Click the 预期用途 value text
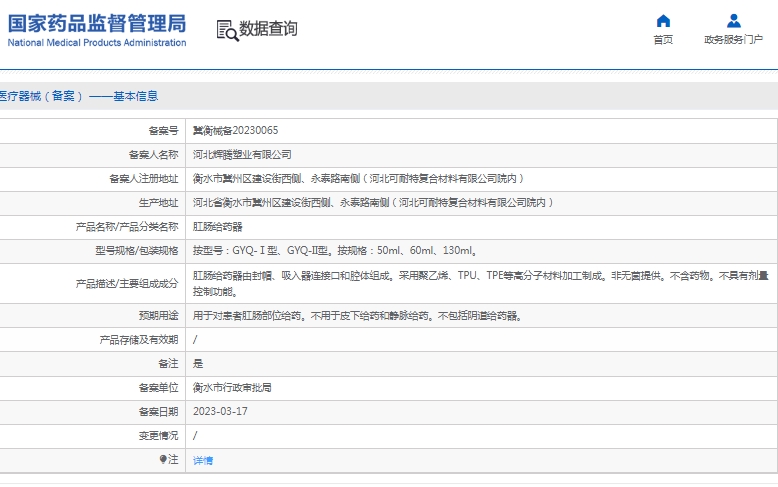This screenshot has height=487, width=778. tap(358, 316)
